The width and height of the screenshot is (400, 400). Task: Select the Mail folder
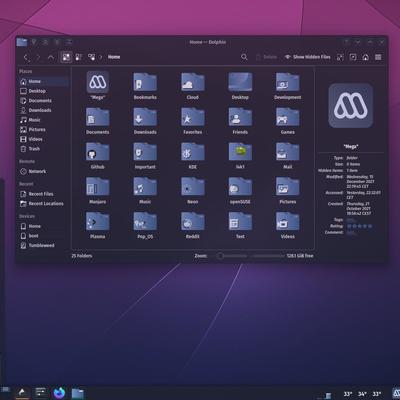(x=288, y=155)
